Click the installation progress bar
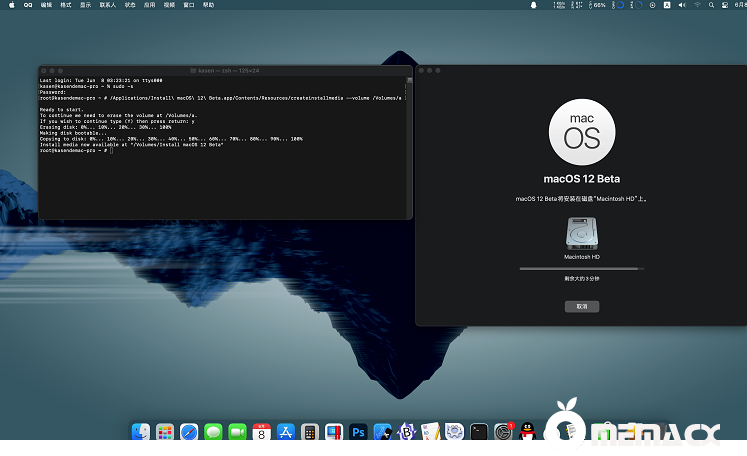Screen dimensions: 747x456 pos(581,268)
